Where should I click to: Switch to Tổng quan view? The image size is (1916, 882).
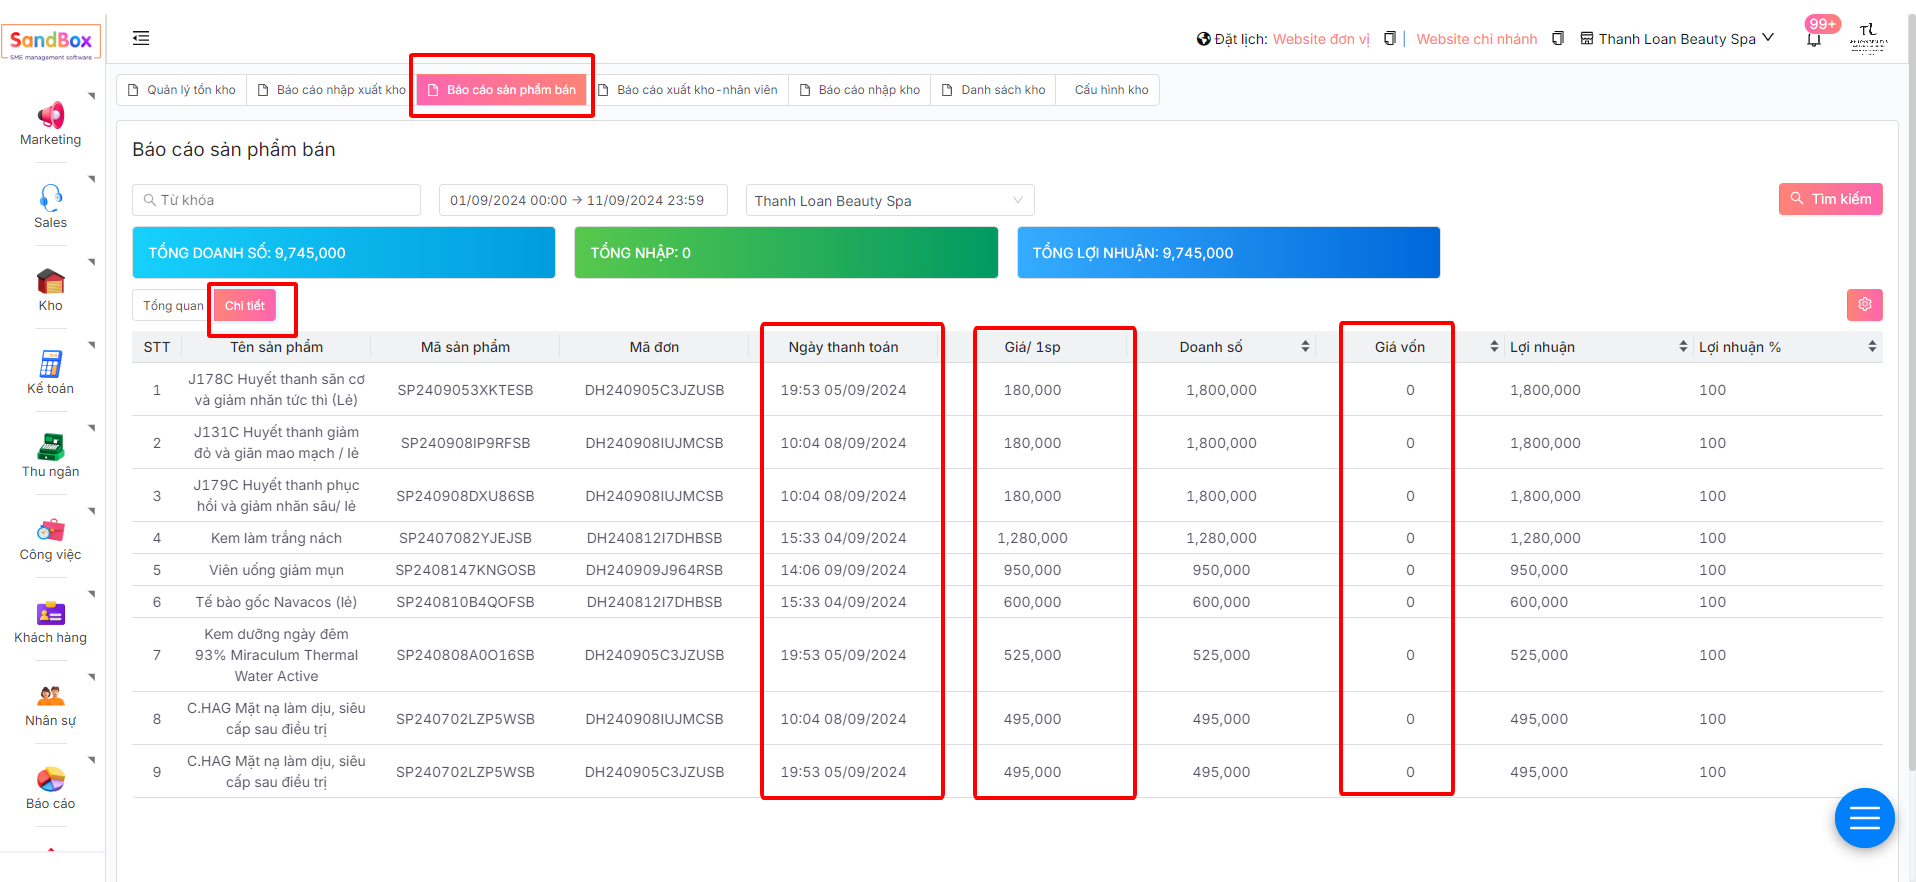pos(172,306)
